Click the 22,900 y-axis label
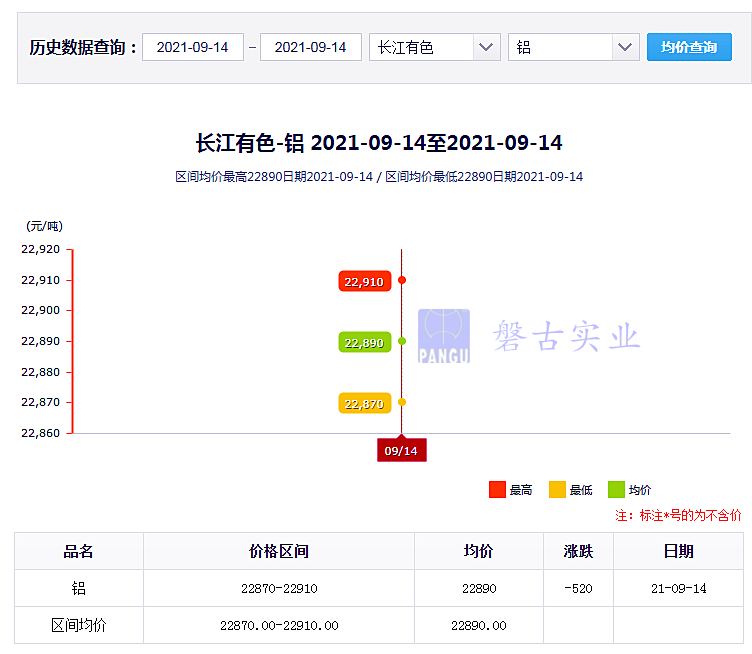The width and height of the screenshot is (752, 654). pyautogui.click(x=40, y=310)
